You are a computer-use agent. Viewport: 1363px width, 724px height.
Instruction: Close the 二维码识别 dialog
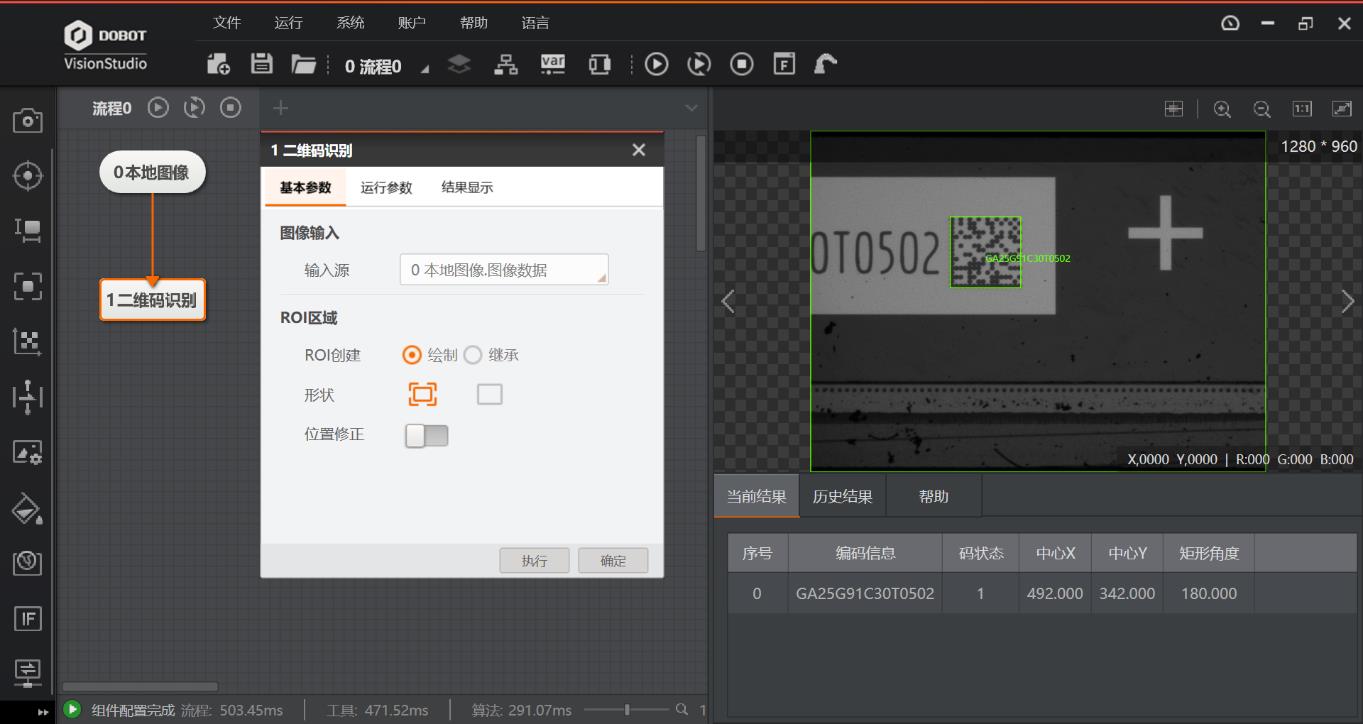[639, 150]
